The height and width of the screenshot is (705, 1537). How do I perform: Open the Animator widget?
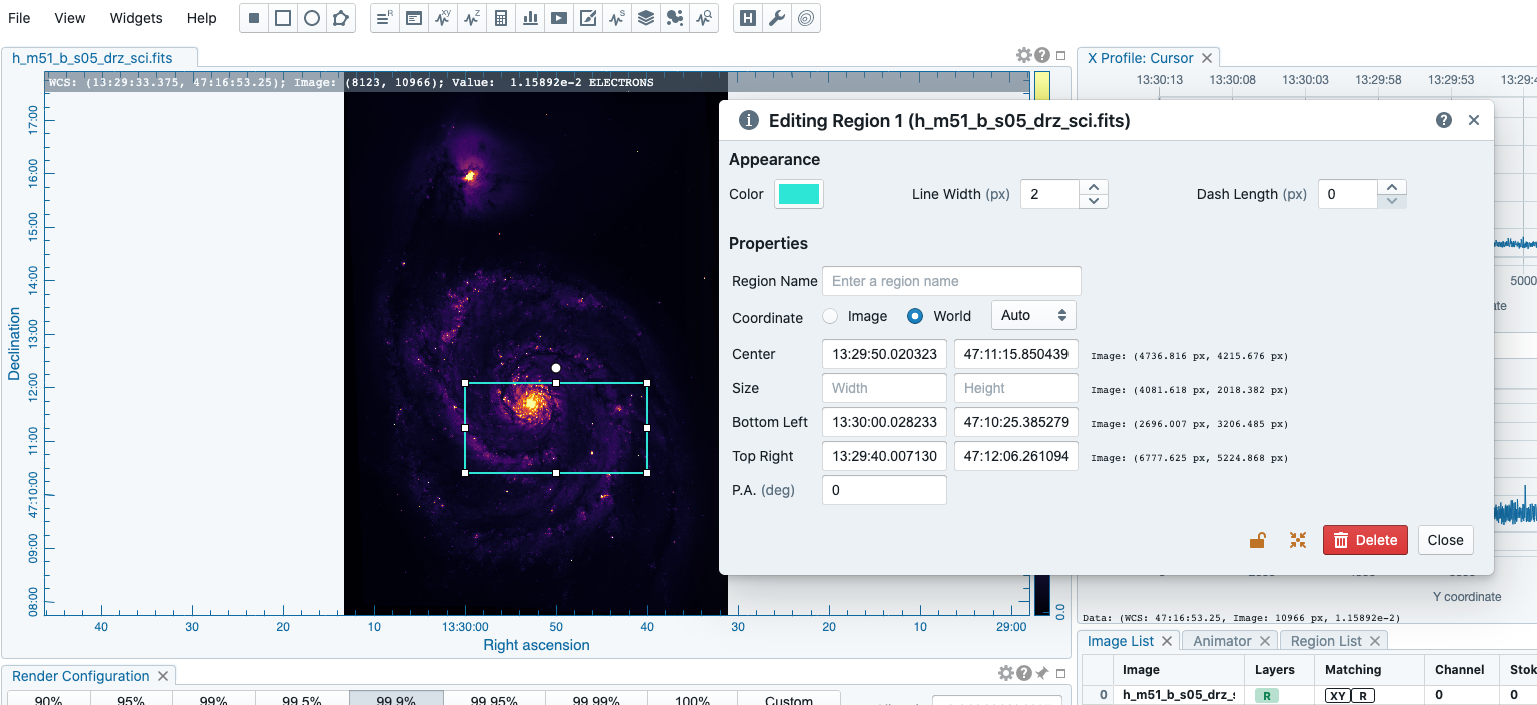[x=559, y=17]
